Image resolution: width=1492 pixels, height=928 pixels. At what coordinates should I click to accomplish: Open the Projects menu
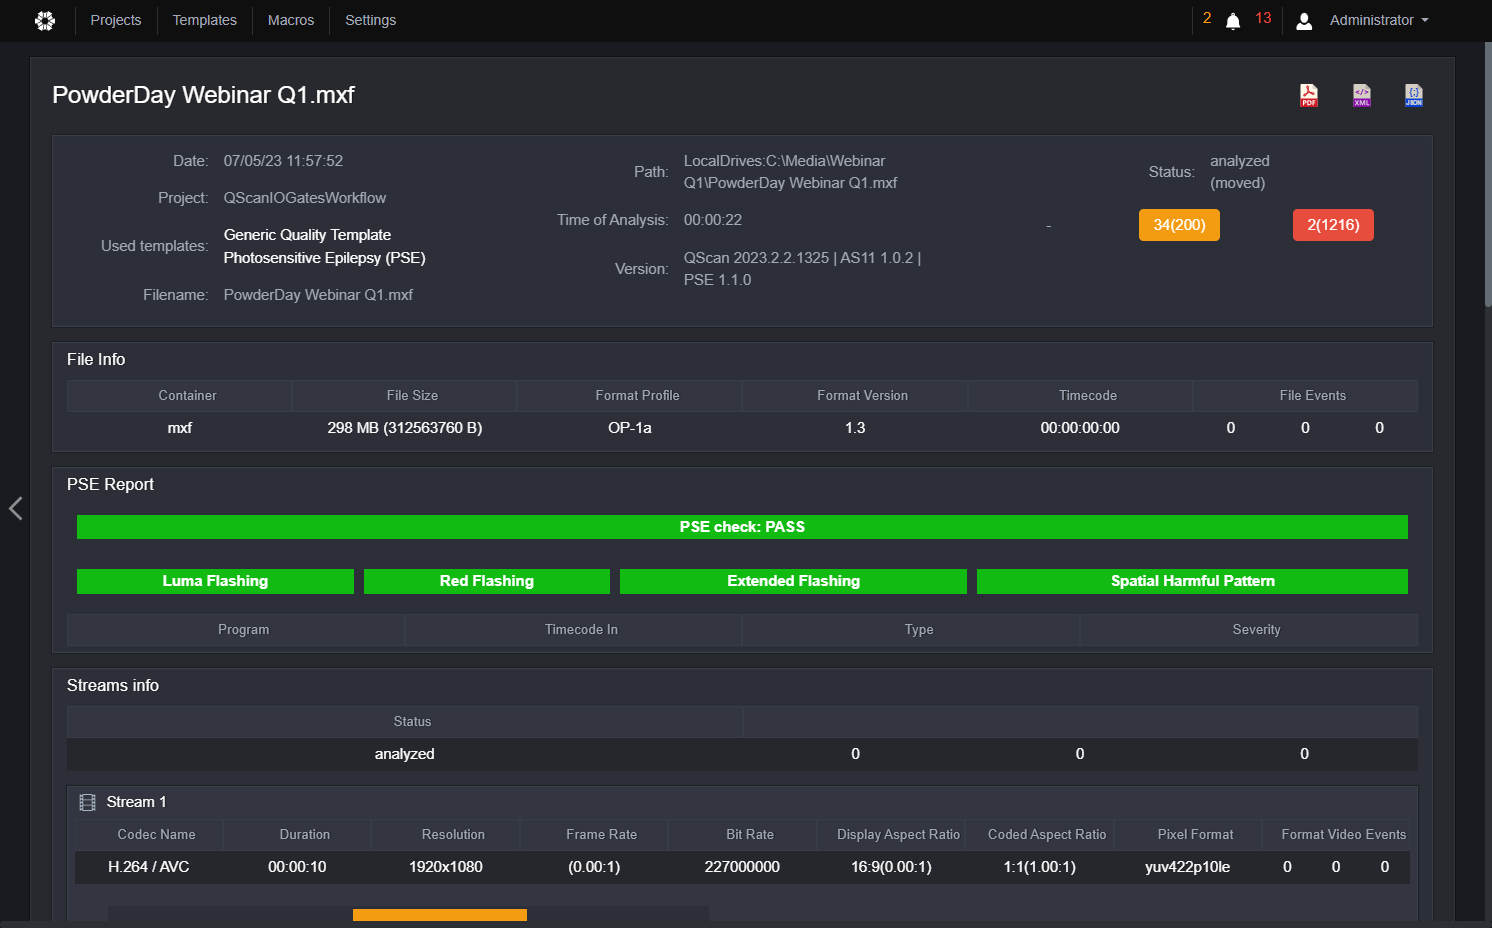[x=116, y=20]
